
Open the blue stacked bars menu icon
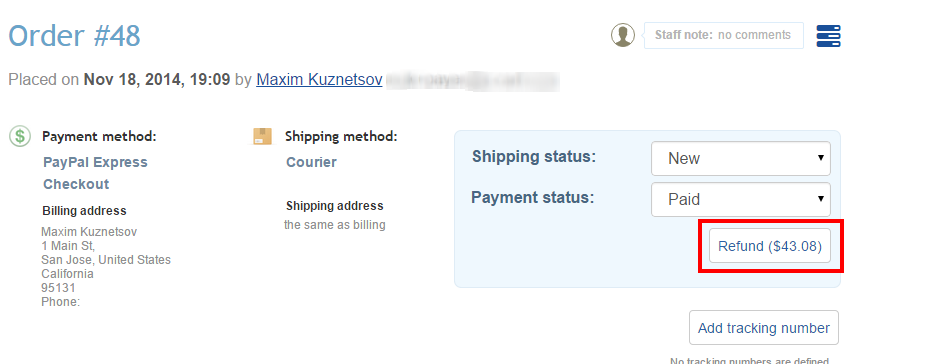pyautogui.click(x=829, y=36)
